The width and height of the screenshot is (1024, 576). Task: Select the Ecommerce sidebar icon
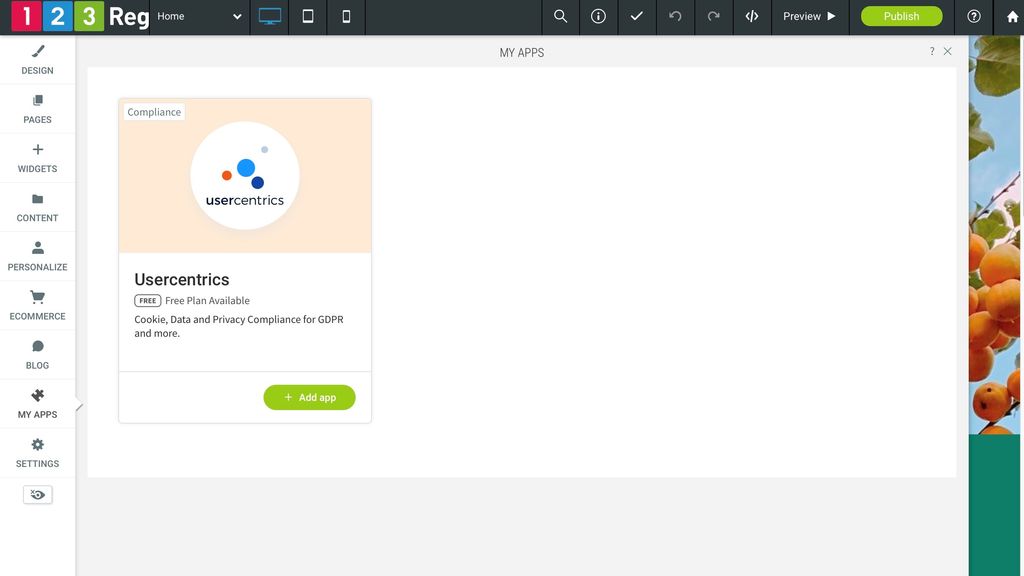coord(37,305)
